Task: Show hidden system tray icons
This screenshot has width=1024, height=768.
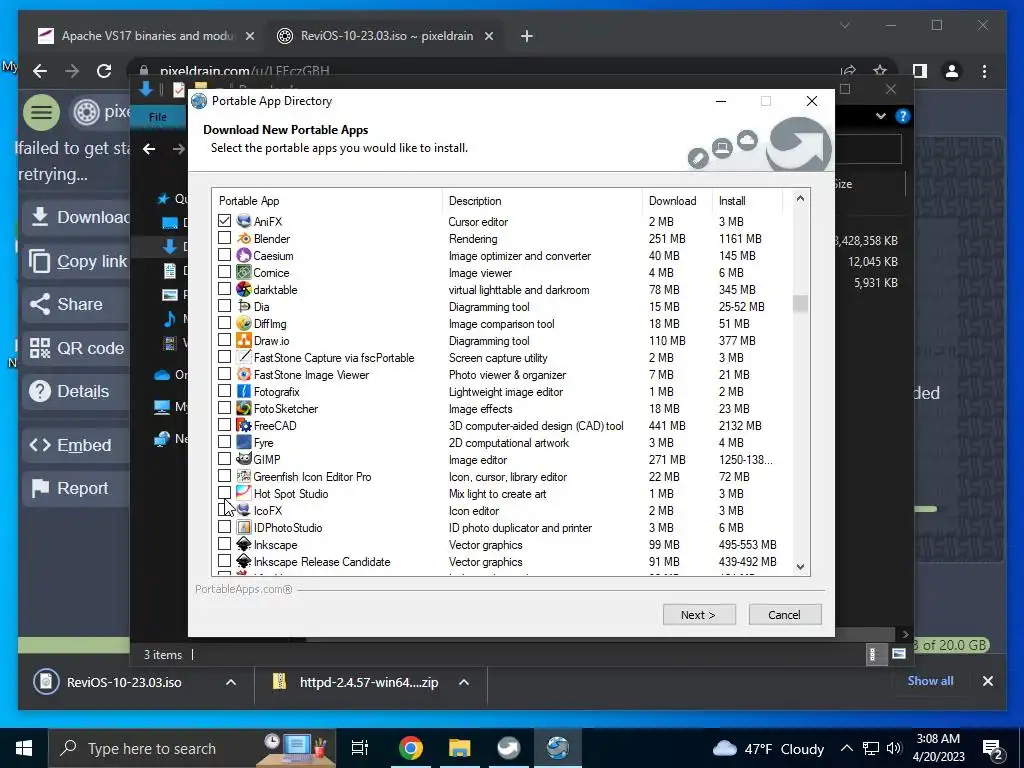Action: tap(846, 748)
